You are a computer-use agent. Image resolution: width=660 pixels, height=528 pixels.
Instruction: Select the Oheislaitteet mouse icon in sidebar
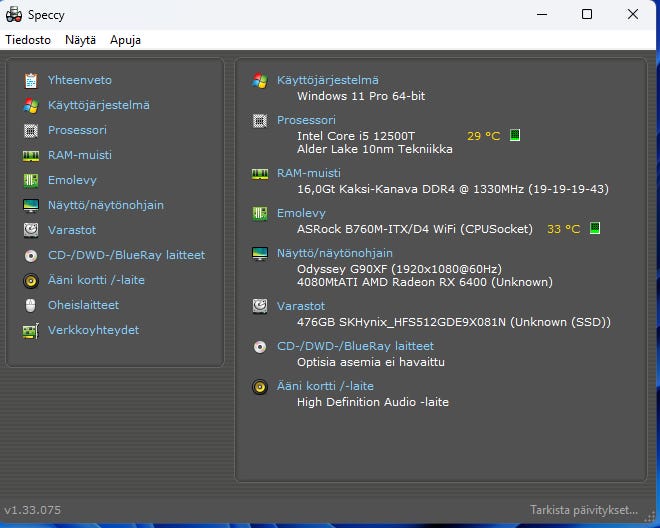31,305
